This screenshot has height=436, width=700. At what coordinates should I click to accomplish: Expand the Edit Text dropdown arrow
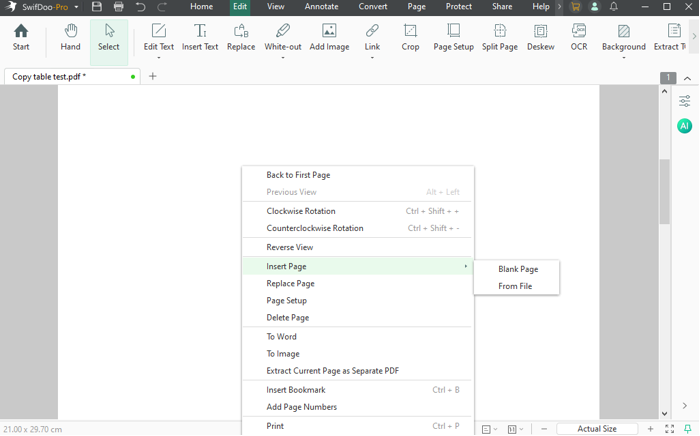point(158,58)
